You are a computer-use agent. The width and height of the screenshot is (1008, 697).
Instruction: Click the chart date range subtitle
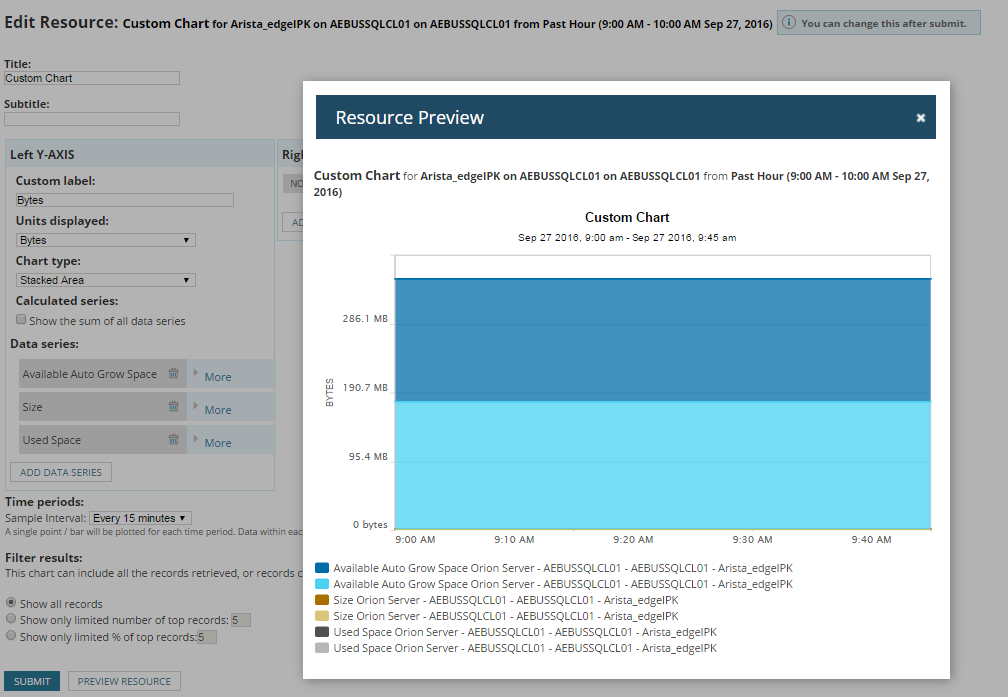coord(627,237)
